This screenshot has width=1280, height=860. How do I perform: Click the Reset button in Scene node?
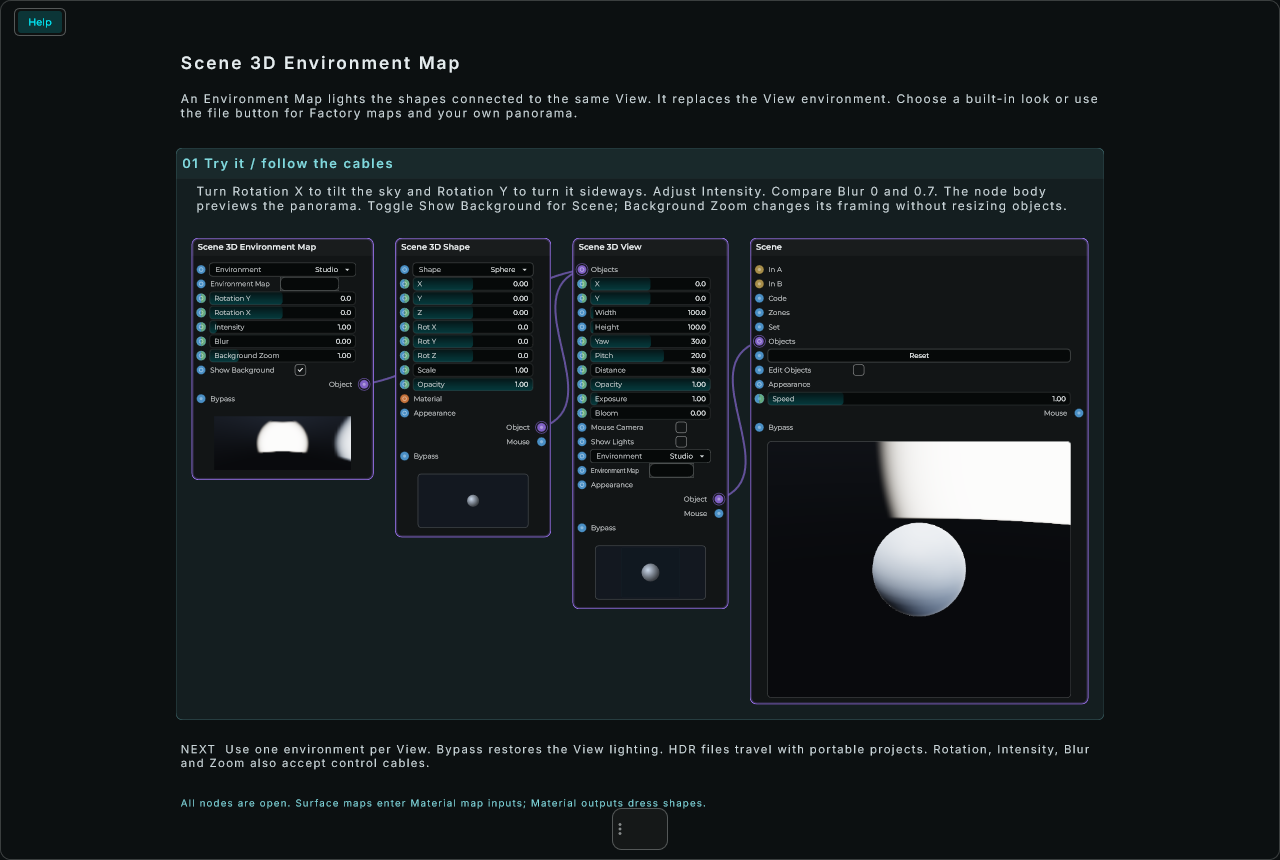pyautogui.click(x=919, y=356)
